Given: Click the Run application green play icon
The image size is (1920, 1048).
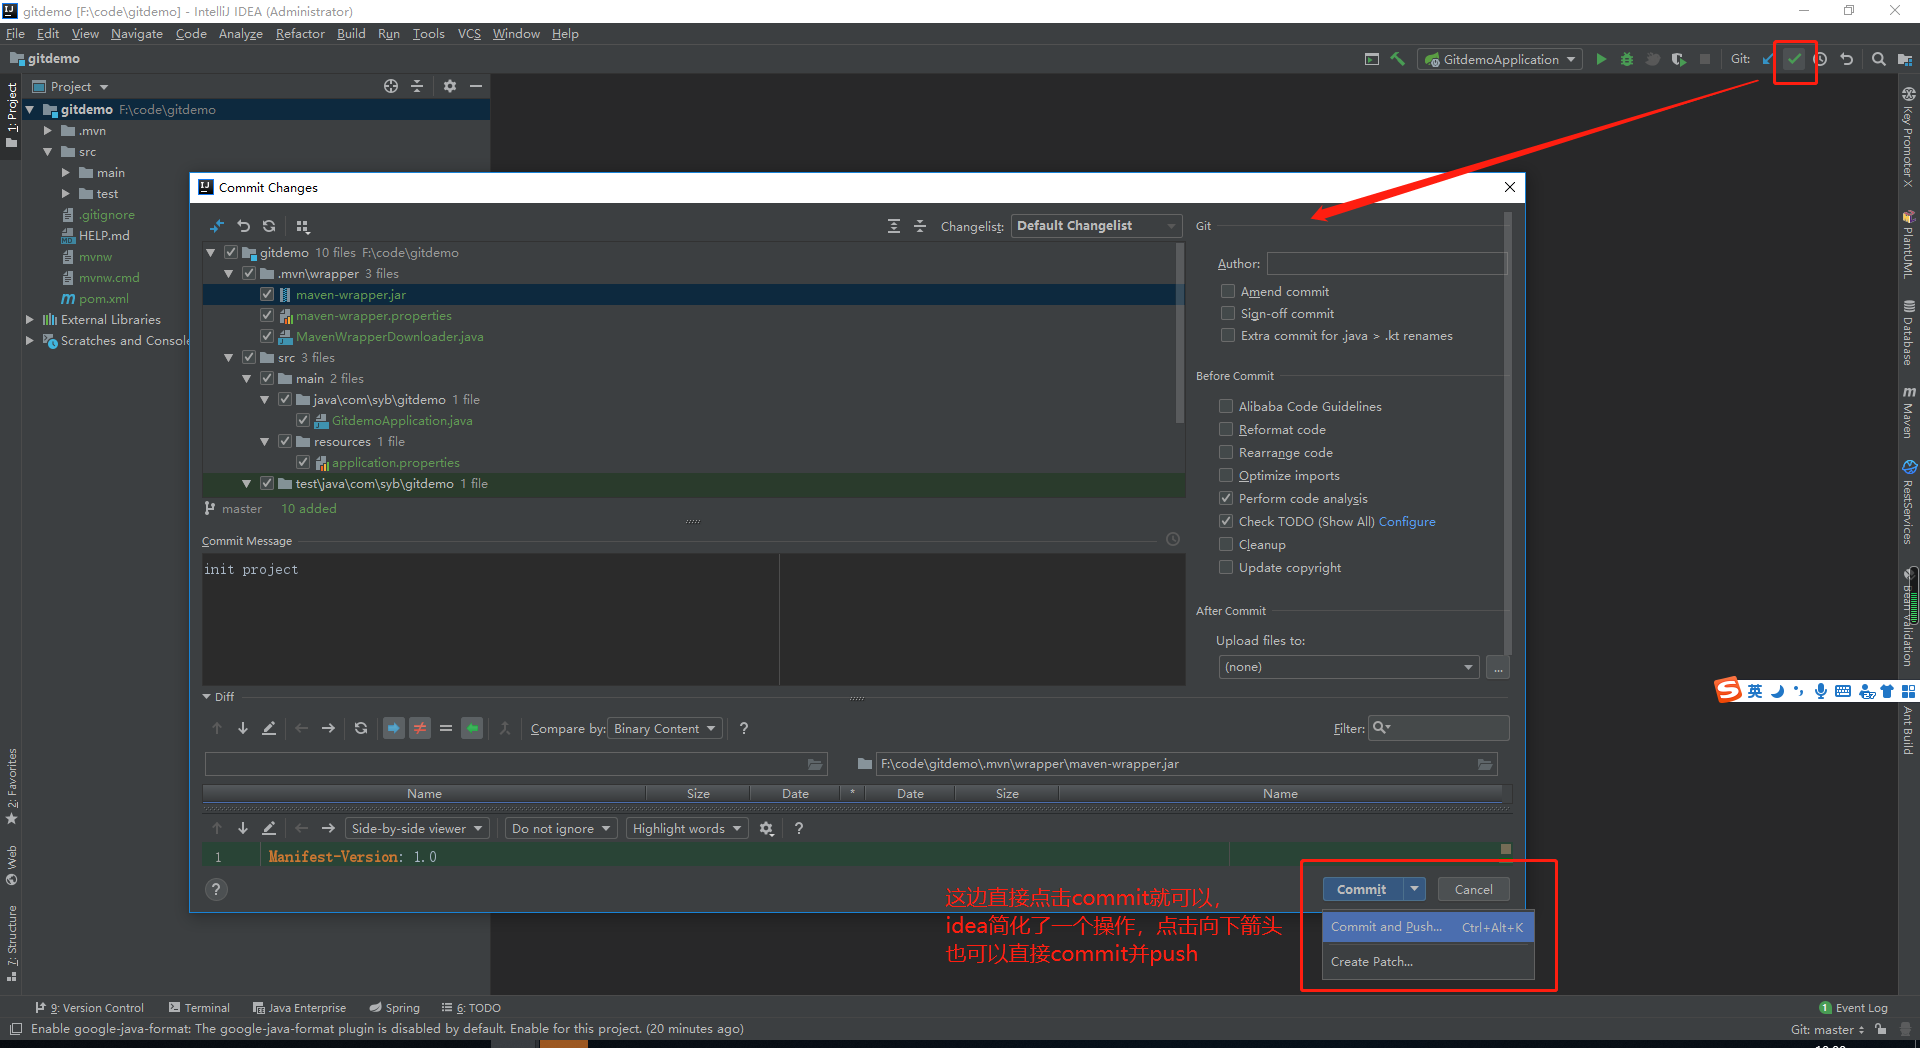Looking at the screenshot, I should [x=1601, y=59].
